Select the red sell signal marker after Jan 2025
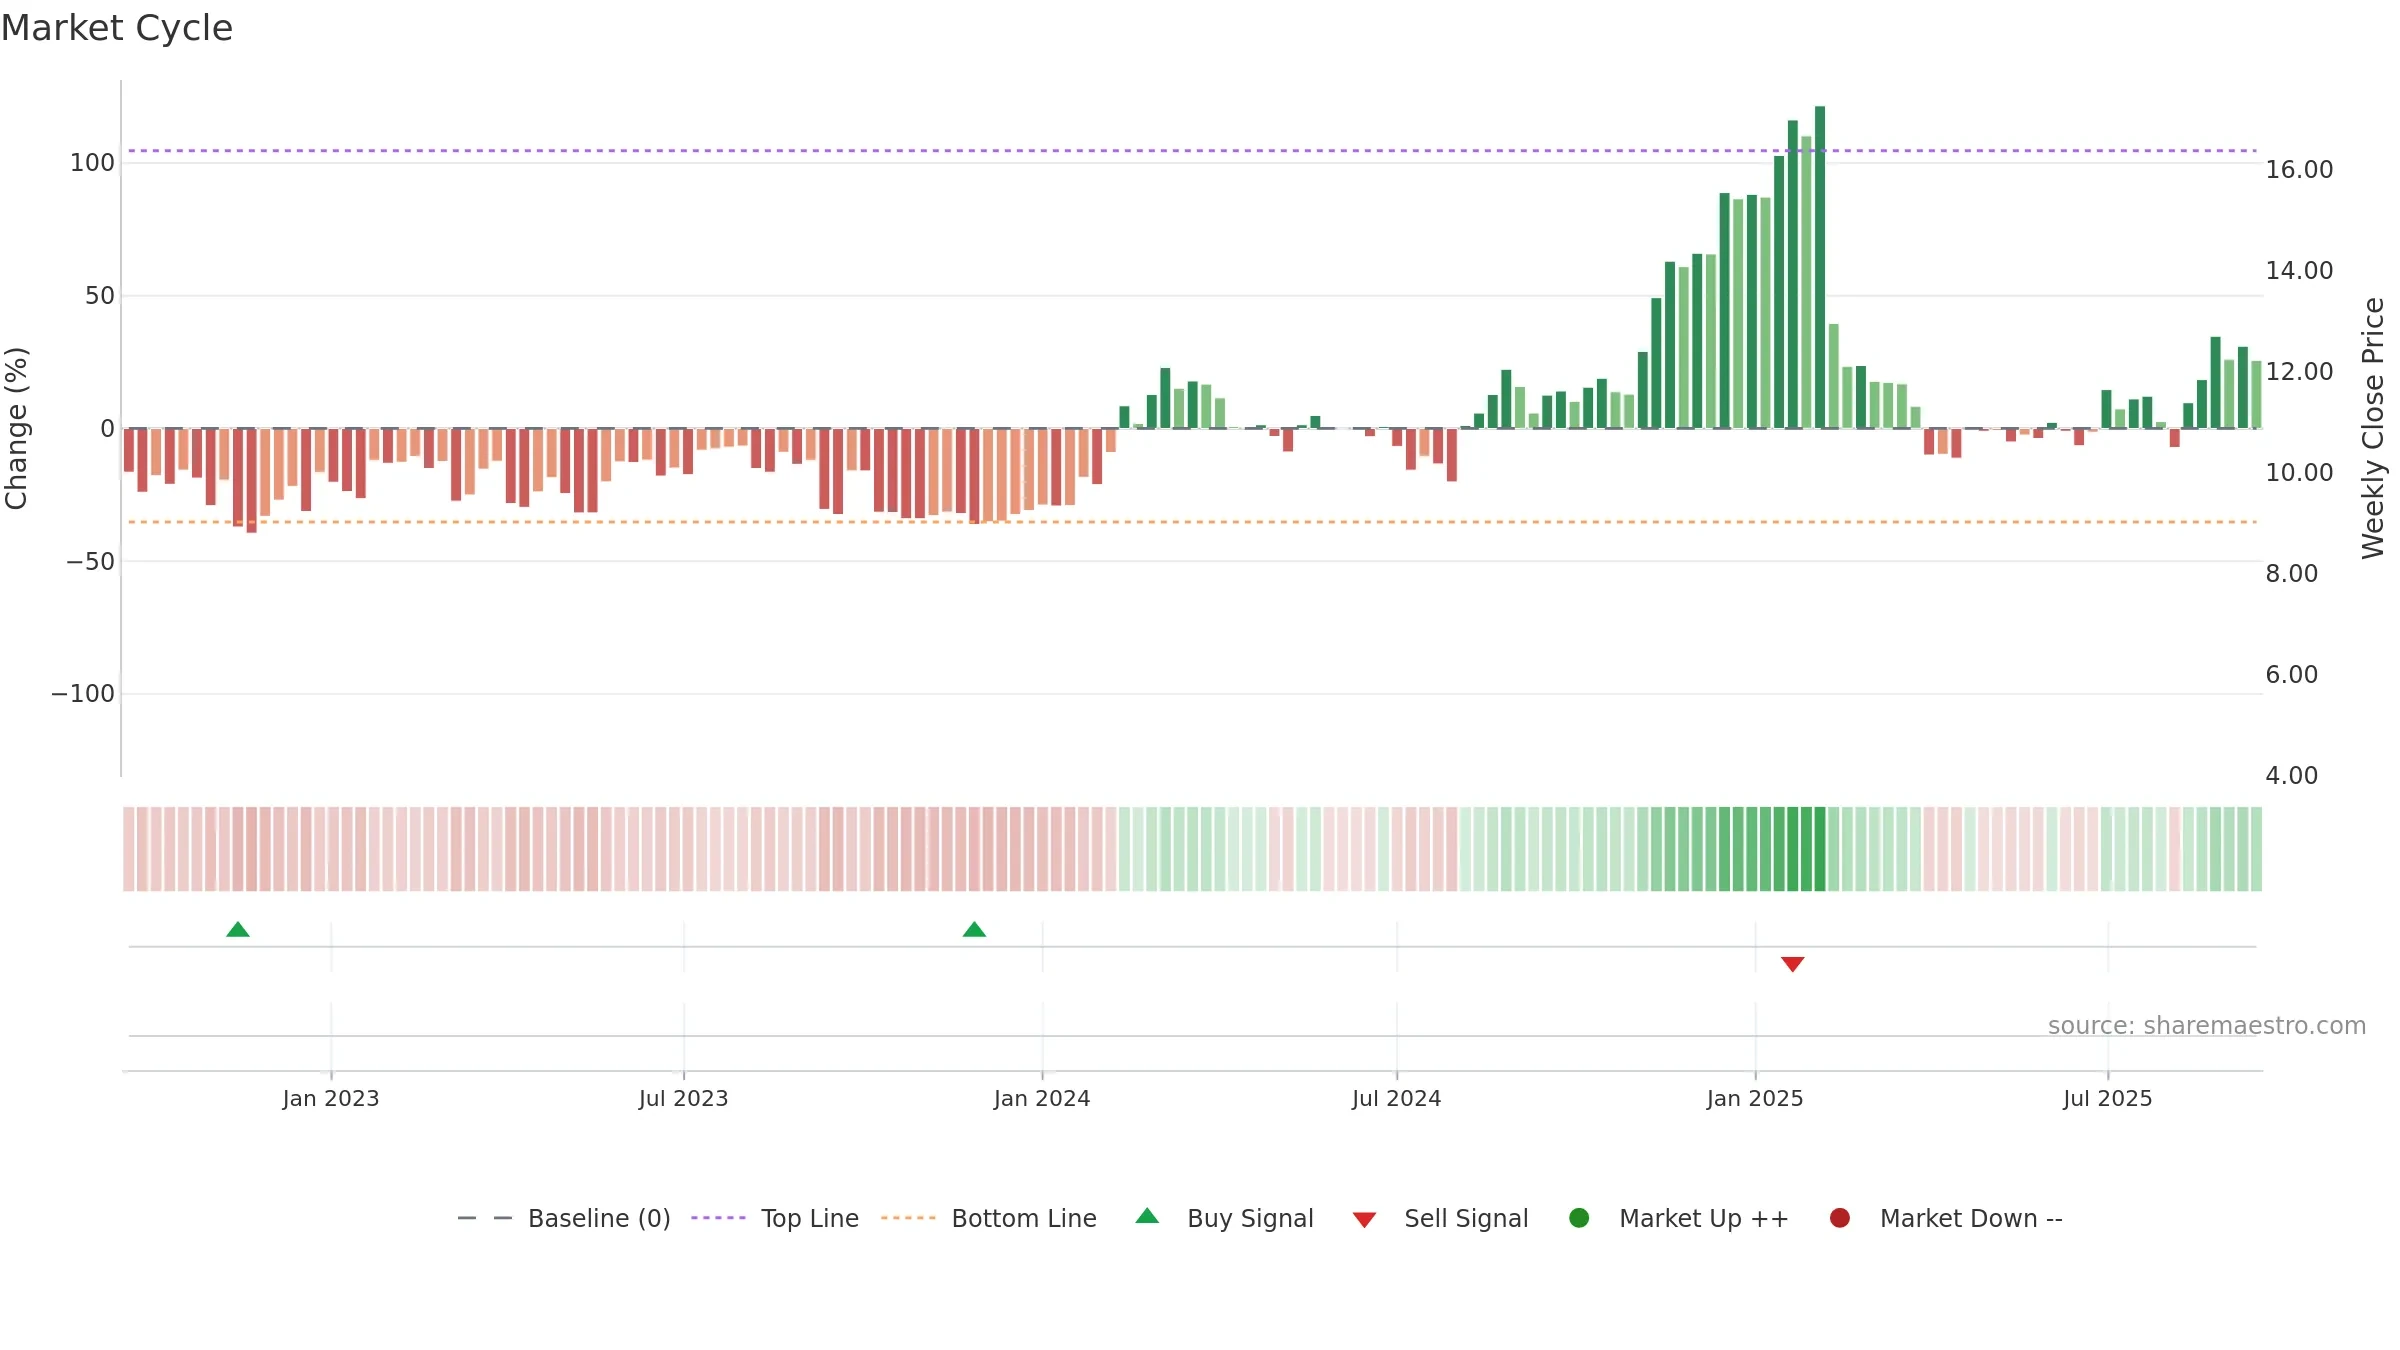The width and height of the screenshot is (2400, 1350). tap(1792, 964)
